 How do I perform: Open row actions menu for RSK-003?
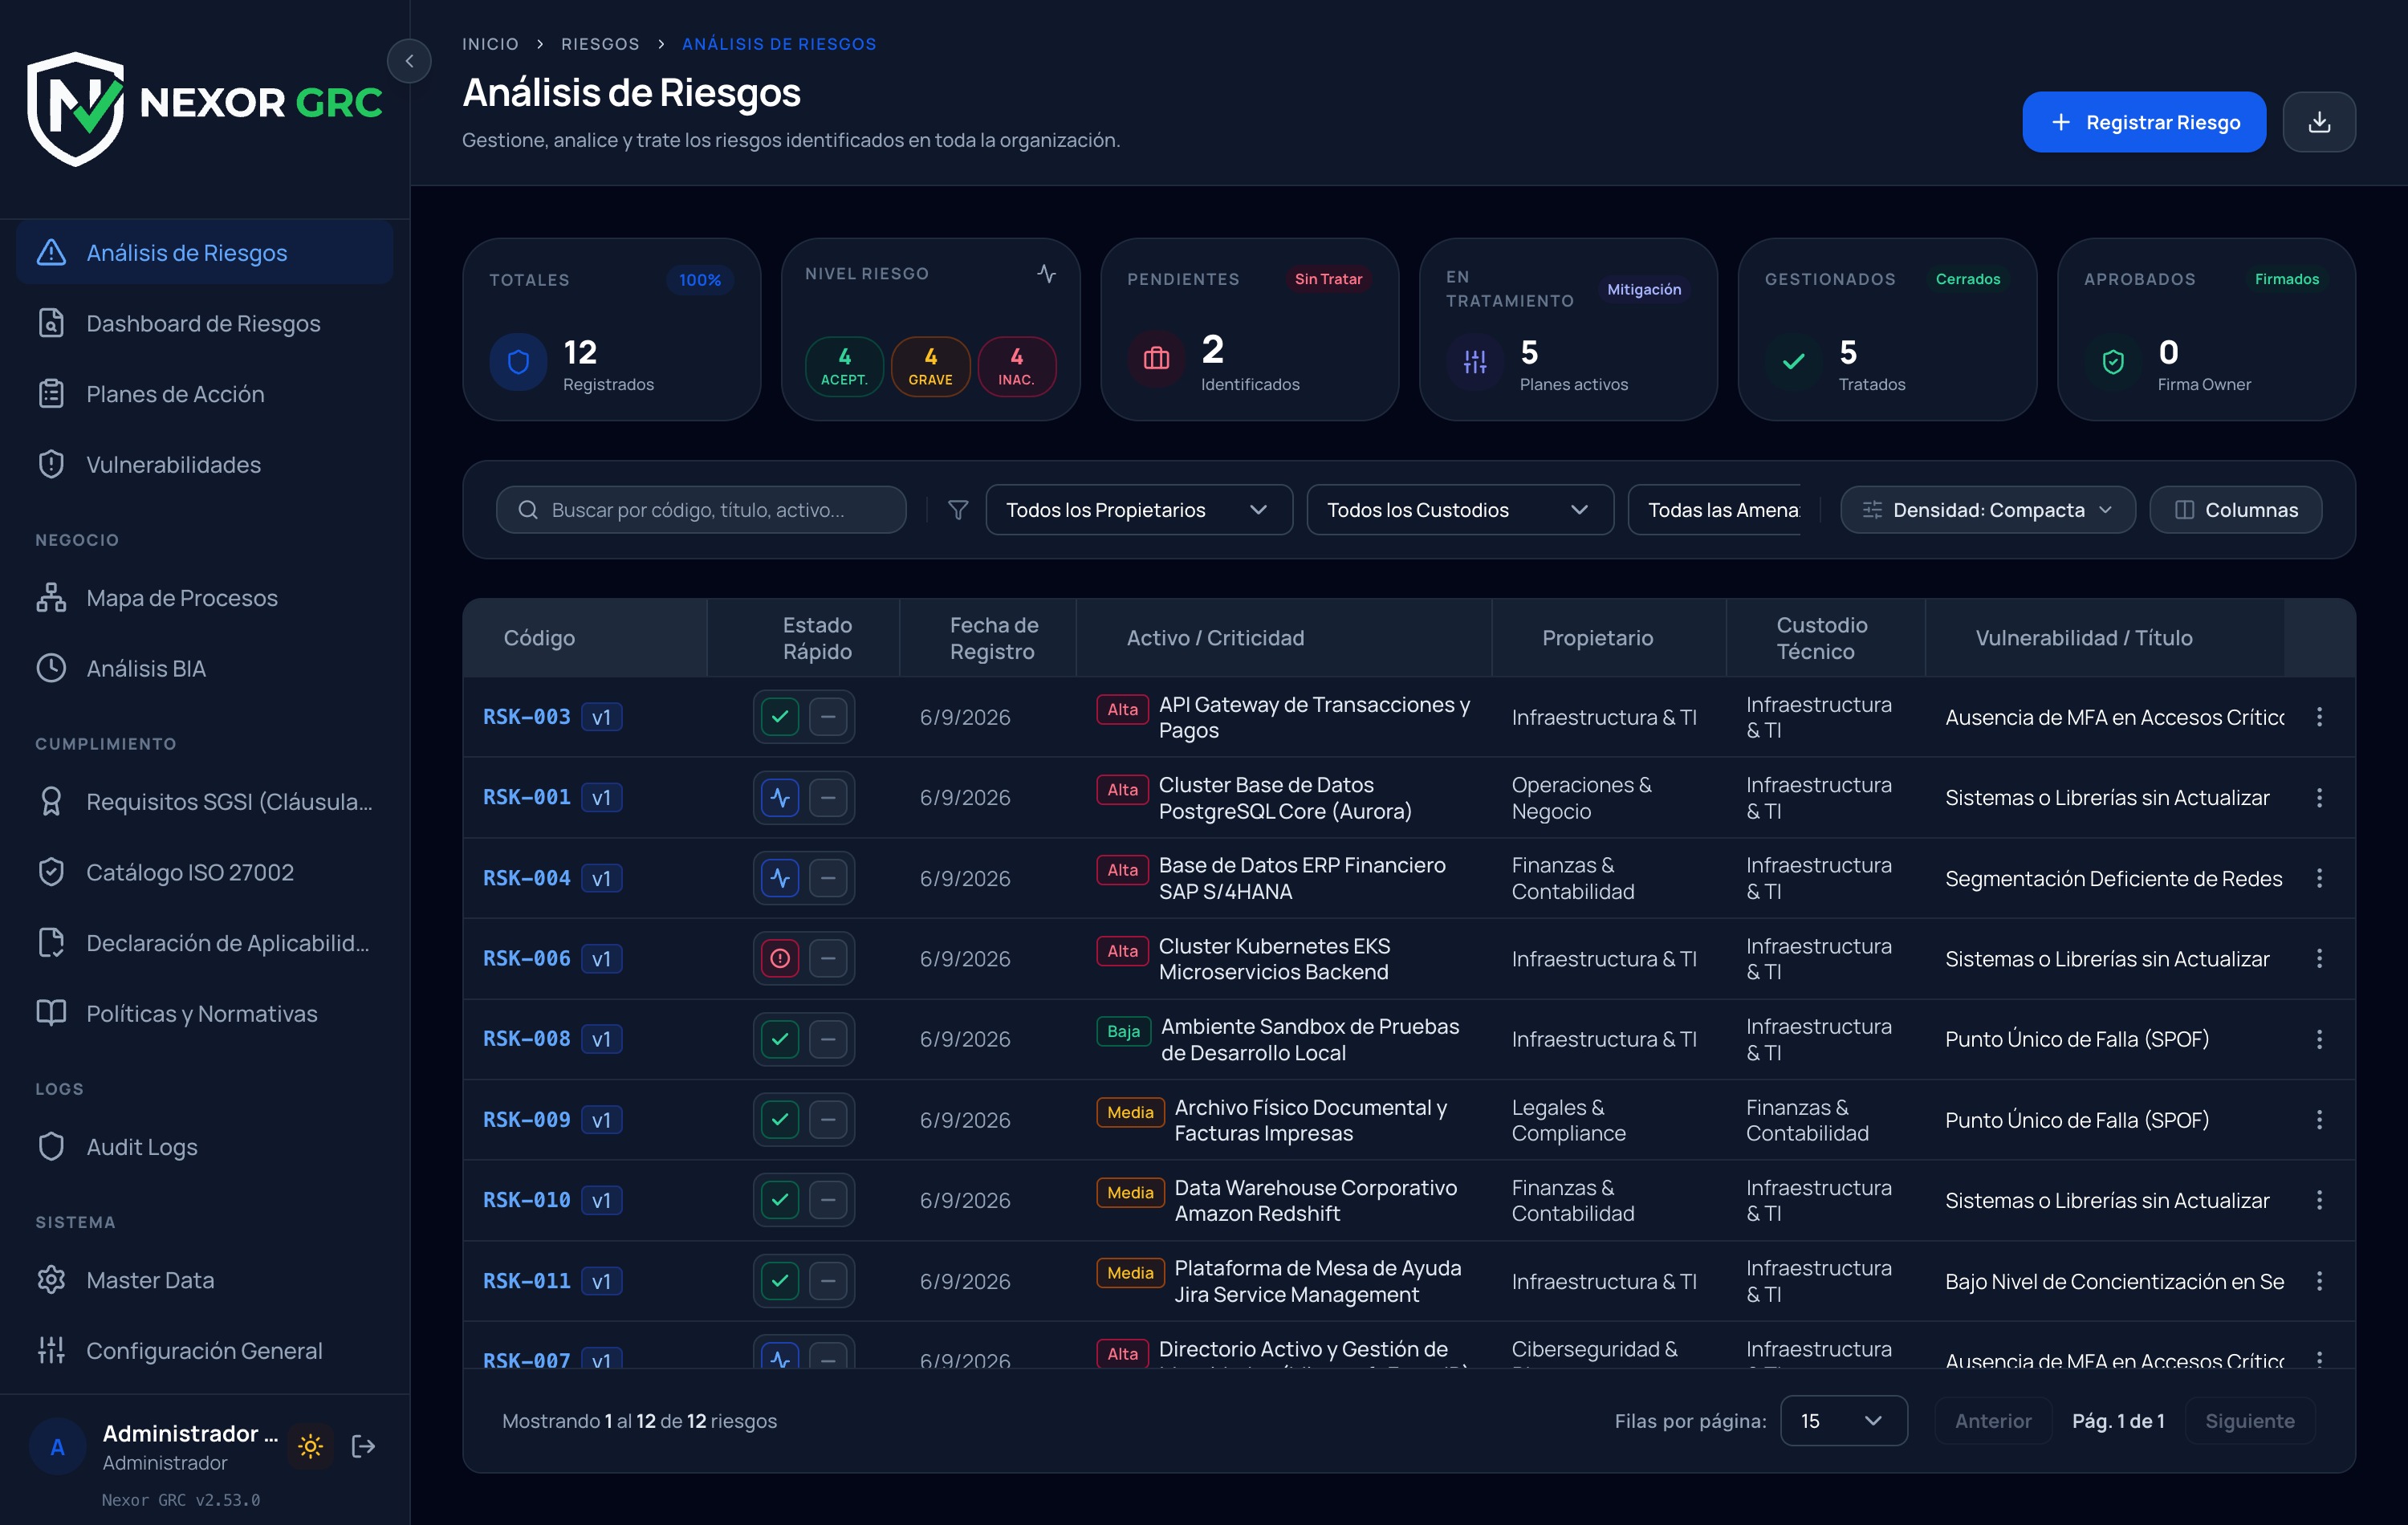click(x=2319, y=717)
